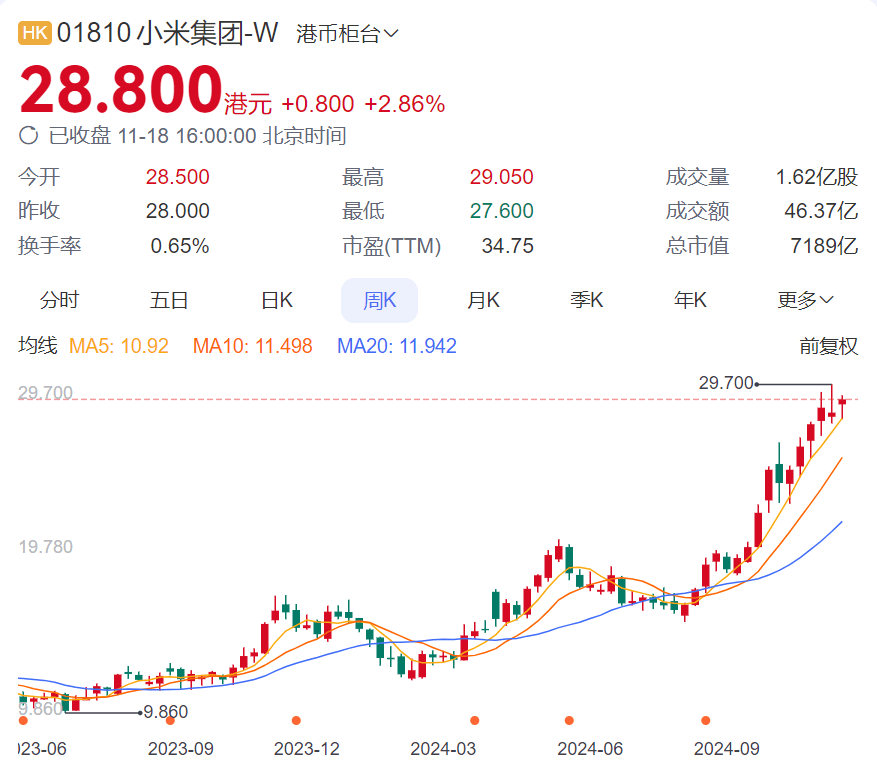Switch to the 分时 chart tab
The height and width of the screenshot is (771, 877).
[59, 300]
